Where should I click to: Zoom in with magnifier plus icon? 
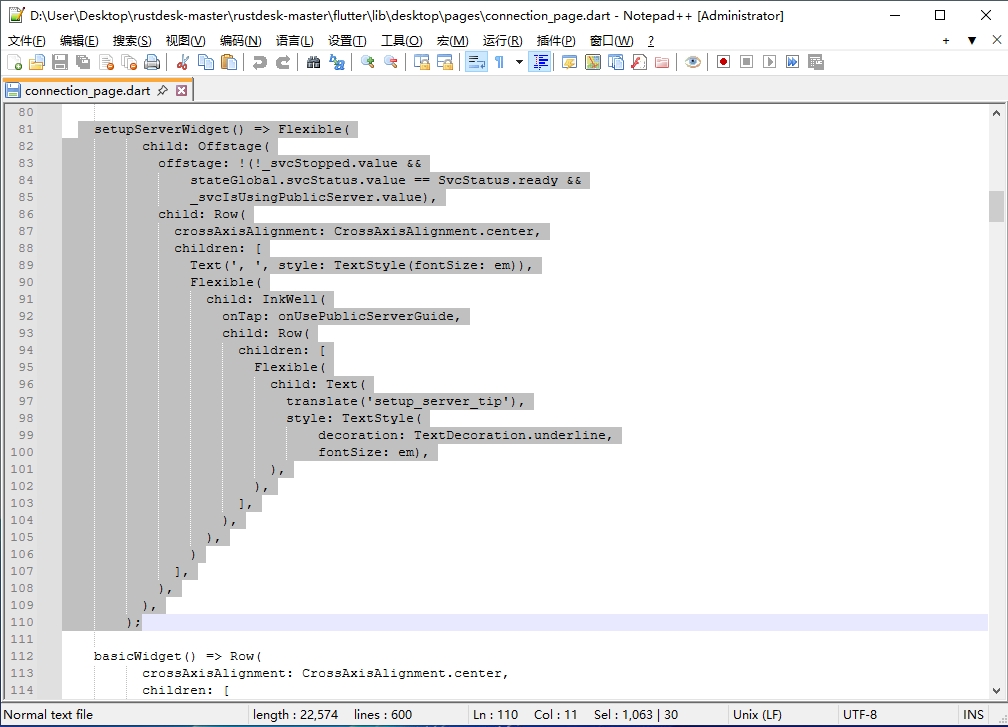click(x=368, y=62)
